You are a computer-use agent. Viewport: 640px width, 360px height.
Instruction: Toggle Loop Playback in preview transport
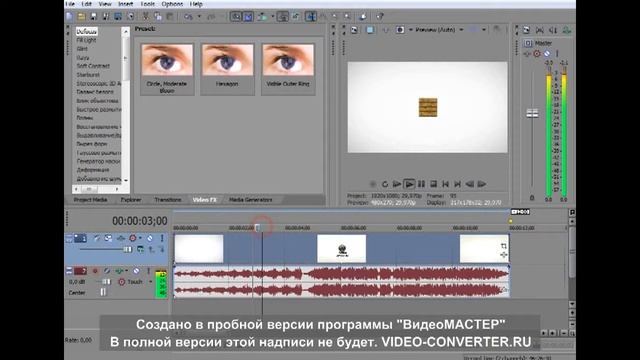(x=385, y=184)
